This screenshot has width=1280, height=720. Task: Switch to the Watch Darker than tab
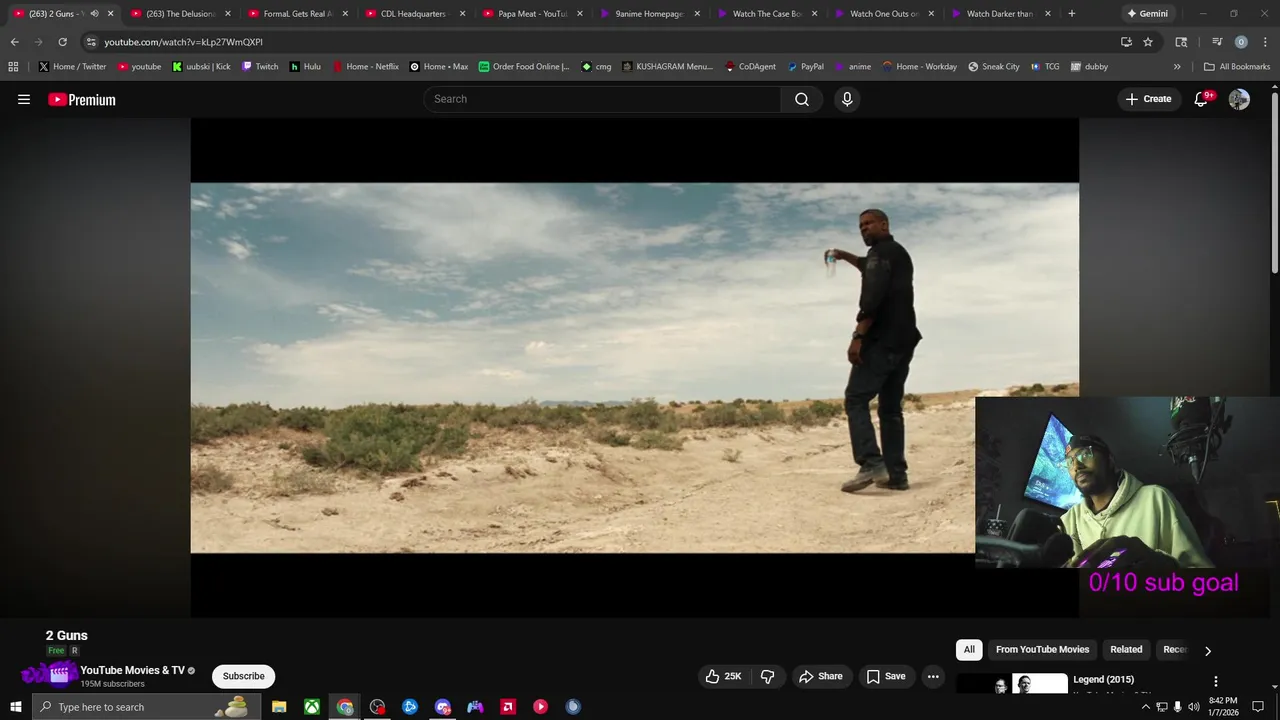(x=1000, y=14)
